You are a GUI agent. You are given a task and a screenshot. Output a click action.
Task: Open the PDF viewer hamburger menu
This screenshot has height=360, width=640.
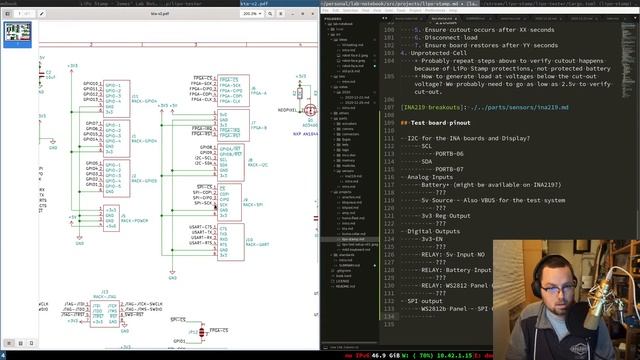tap(281, 13)
